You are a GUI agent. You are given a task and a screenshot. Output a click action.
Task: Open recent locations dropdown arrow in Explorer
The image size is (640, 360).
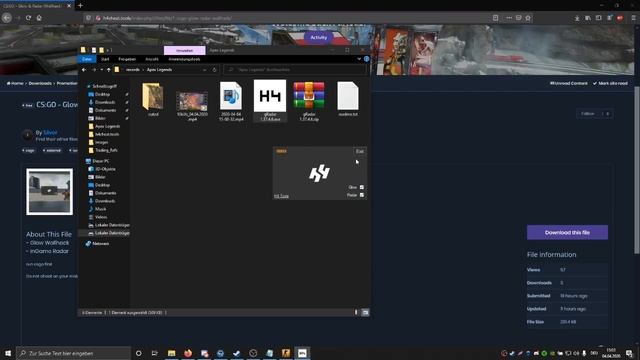tap(102, 70)
